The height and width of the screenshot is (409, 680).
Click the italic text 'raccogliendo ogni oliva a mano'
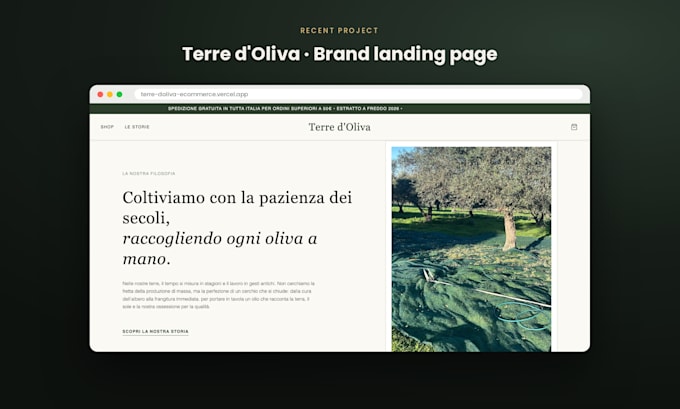click(x=220, y=249)
